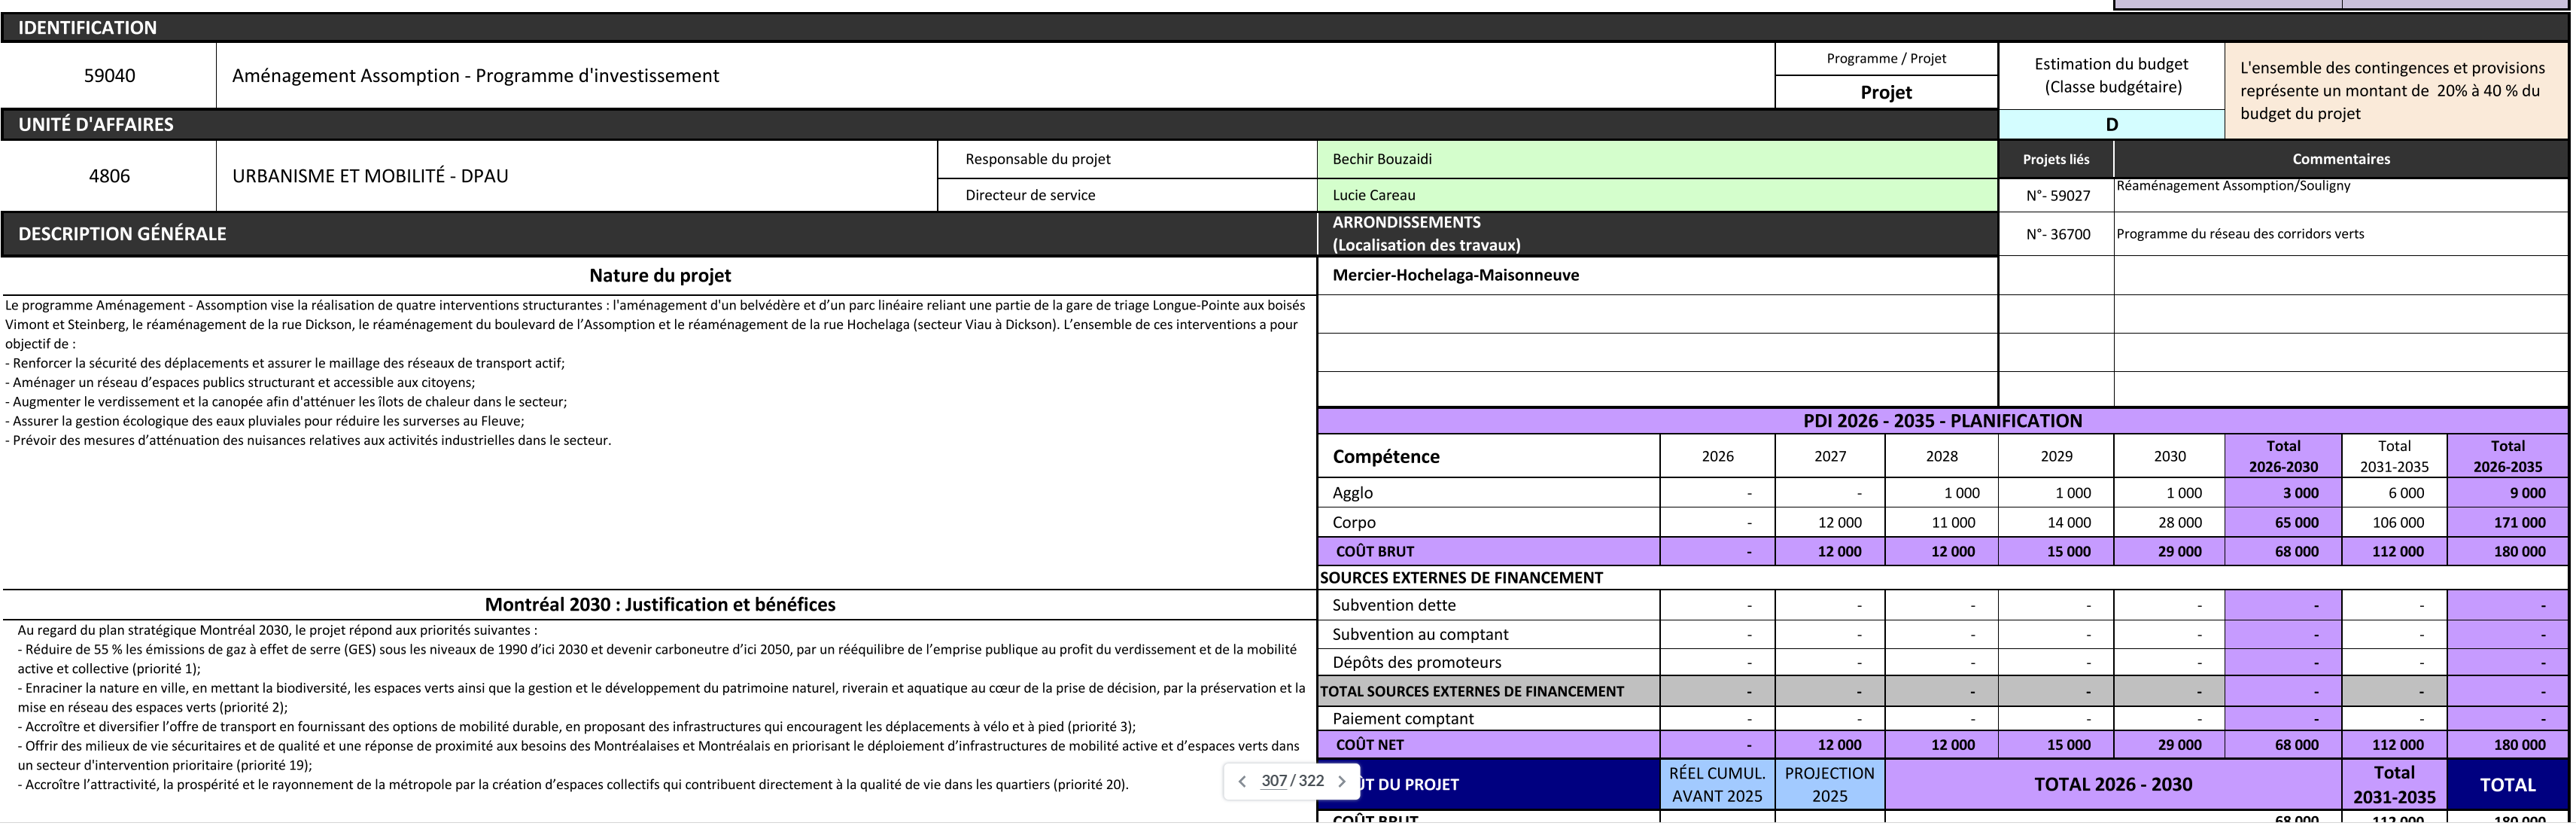
Task: Click Corpo value 28 000 for 2030
Action: (x=2179, y=522)
